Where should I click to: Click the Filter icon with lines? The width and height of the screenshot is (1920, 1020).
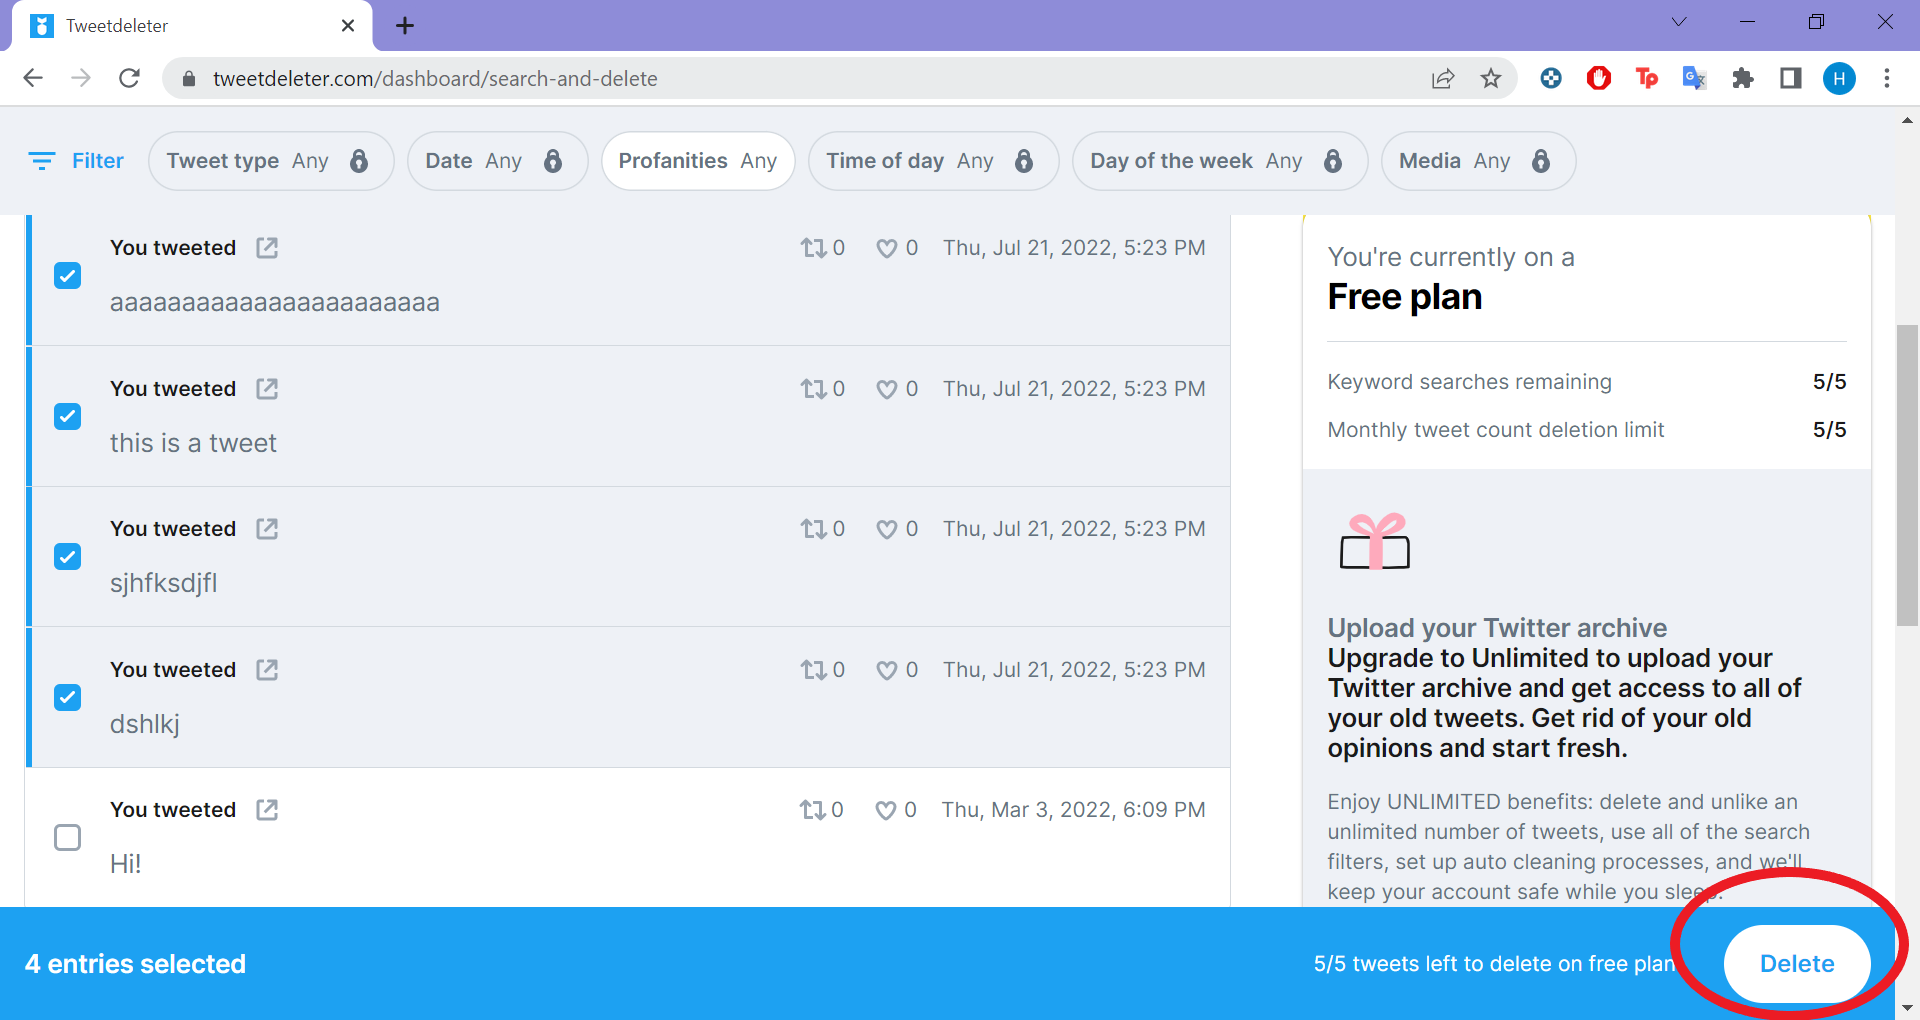click(x=41, y=161)
